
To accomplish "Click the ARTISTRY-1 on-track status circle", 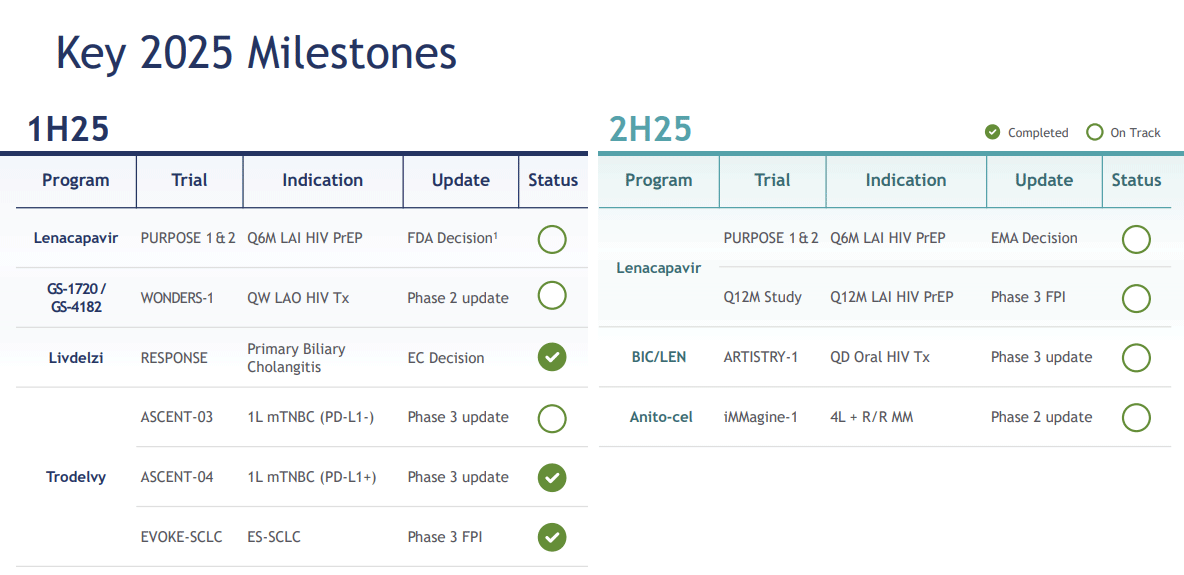I will [1136, 357].
